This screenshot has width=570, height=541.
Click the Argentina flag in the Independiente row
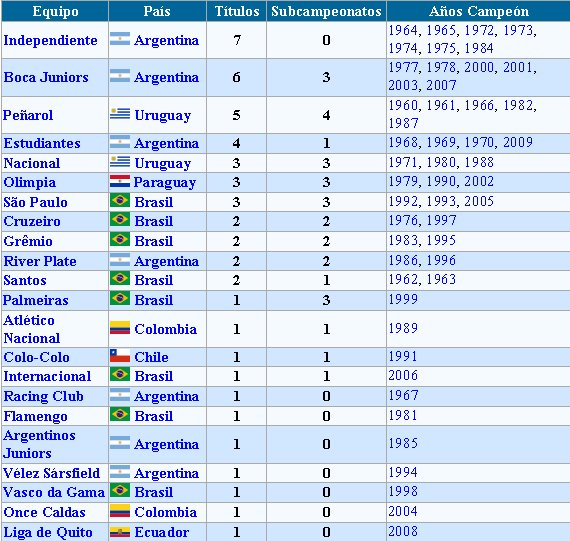[120, 39]
